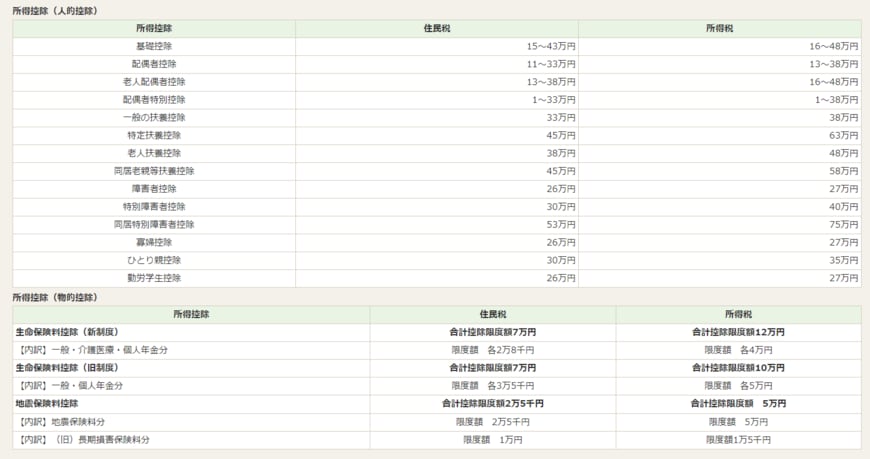The height and width of the screenshot is (459, 870).
Task: Click the 限度額1万5千円 cell
Action: [738, 439]
